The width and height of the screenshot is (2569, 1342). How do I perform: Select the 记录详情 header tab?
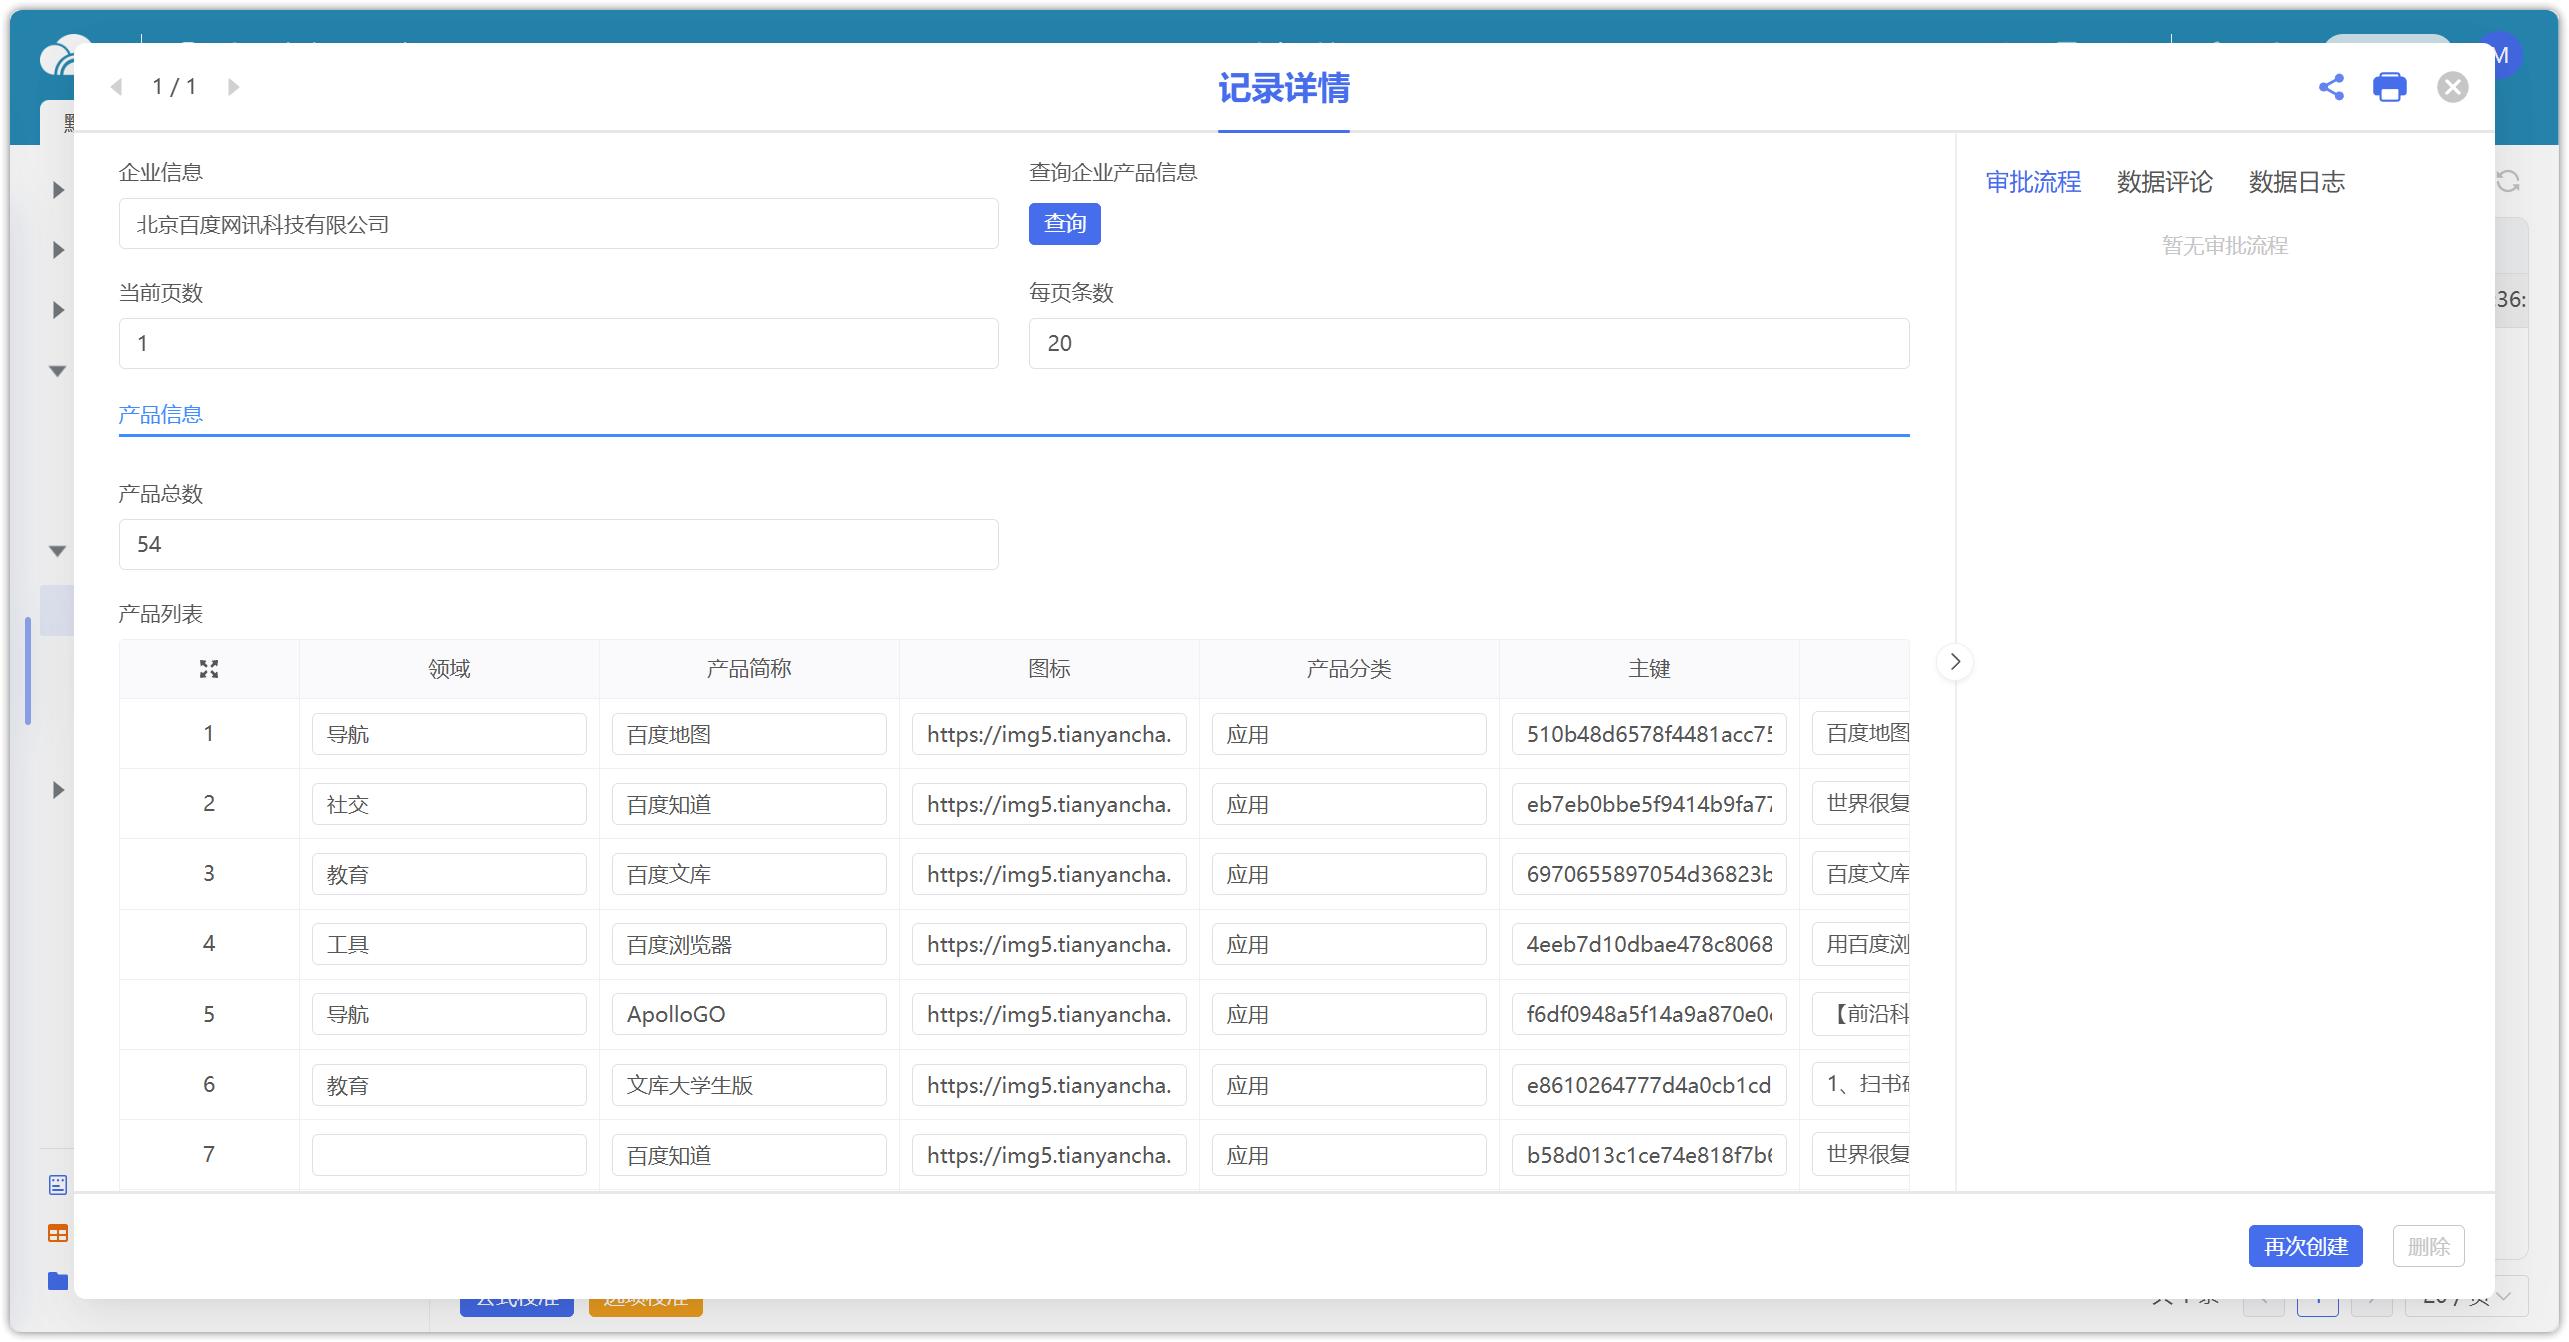[x=1284, y=88]
